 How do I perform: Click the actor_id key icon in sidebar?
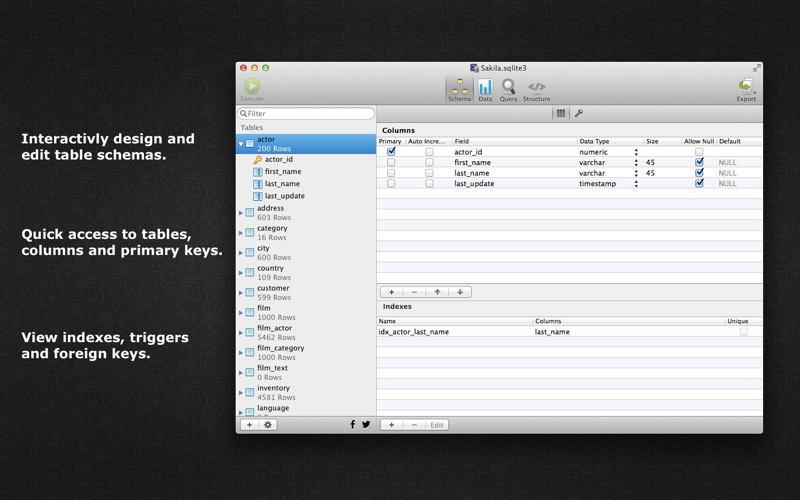(x=258, y=160)
